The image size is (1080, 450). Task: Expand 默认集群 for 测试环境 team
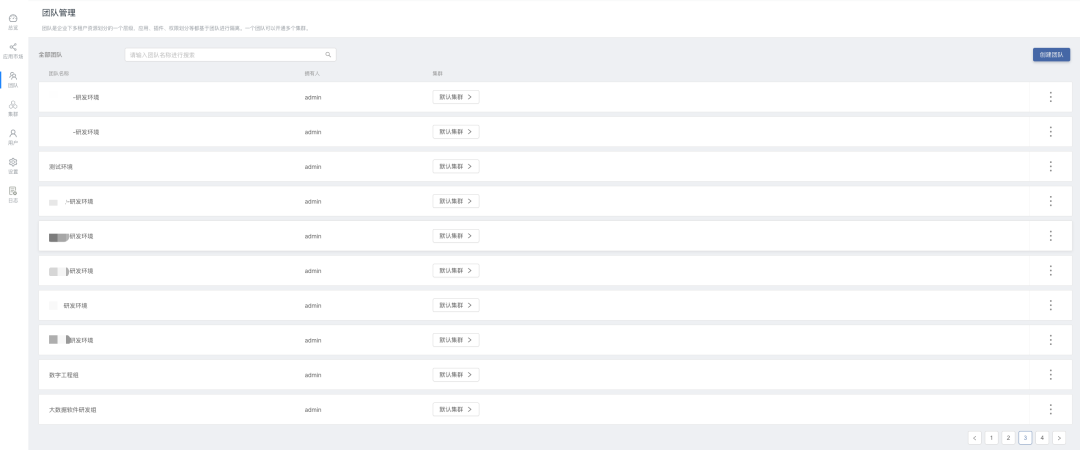tap(456, 166)
